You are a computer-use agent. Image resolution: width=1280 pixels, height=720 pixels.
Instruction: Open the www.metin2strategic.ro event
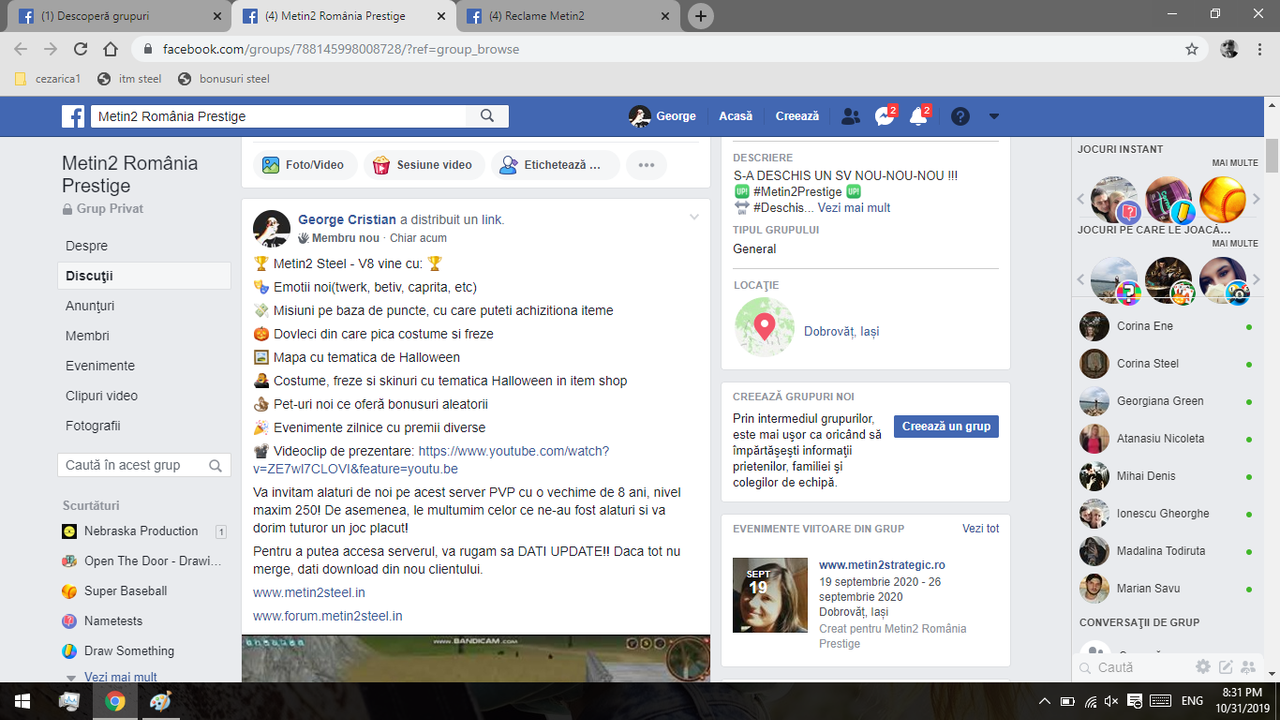pos(882,565)
